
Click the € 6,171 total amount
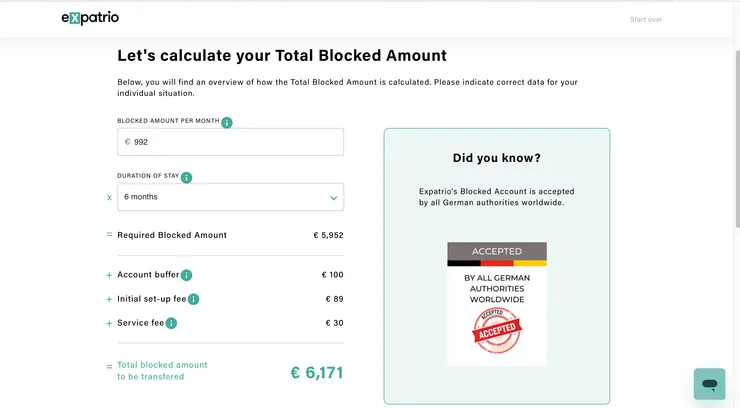[x=316, y=372]
